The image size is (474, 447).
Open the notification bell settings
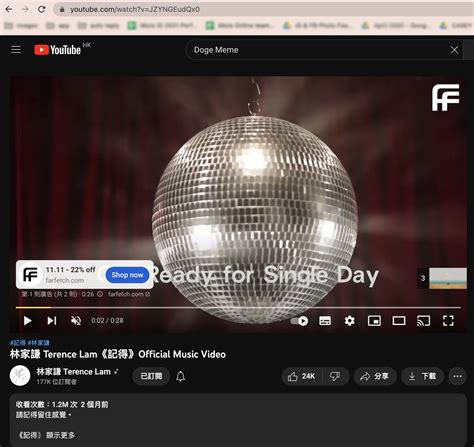pos(180,376)
